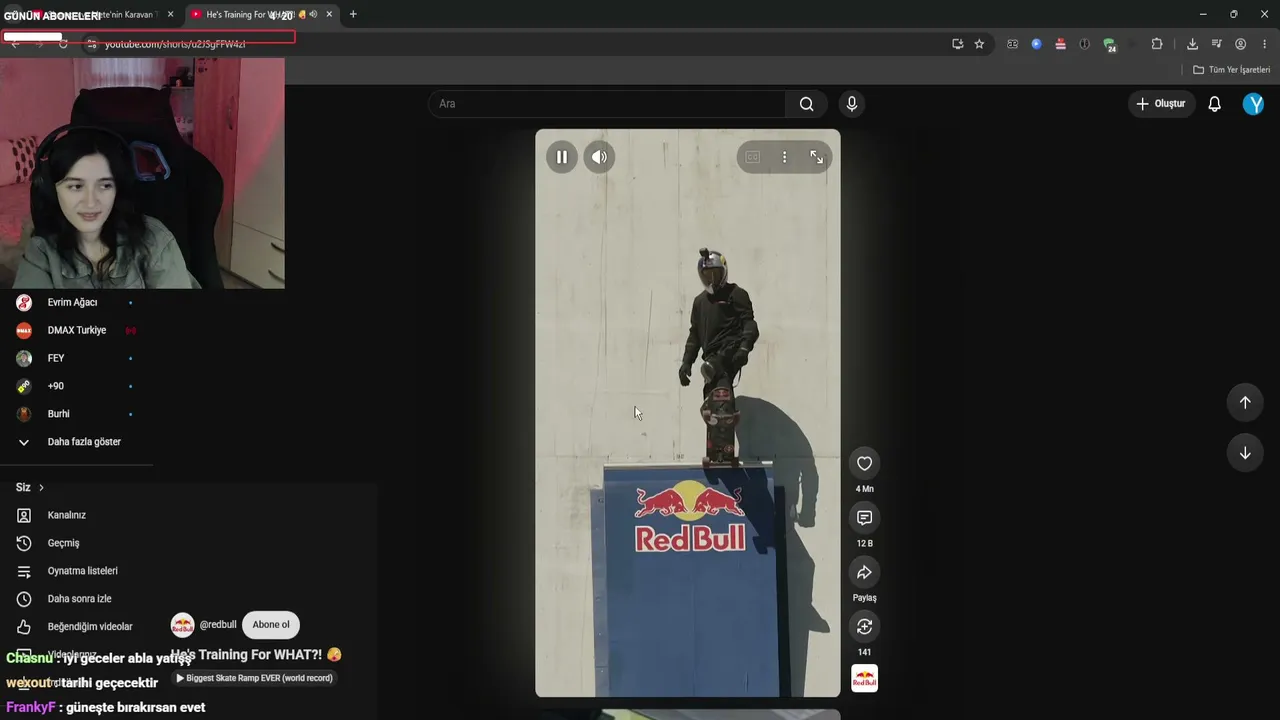The height and width of the screenshot is (720, 1280).
Task: Mute the tab via its speaker icon
Action: (313, 14)
